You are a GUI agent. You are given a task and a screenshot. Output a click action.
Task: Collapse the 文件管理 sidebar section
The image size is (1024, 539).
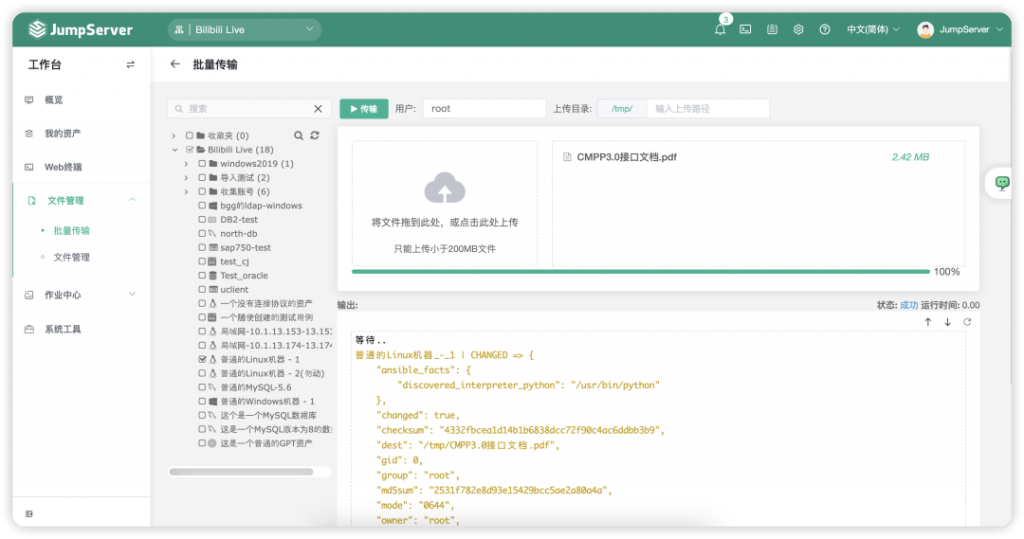[x=132, y=200]
